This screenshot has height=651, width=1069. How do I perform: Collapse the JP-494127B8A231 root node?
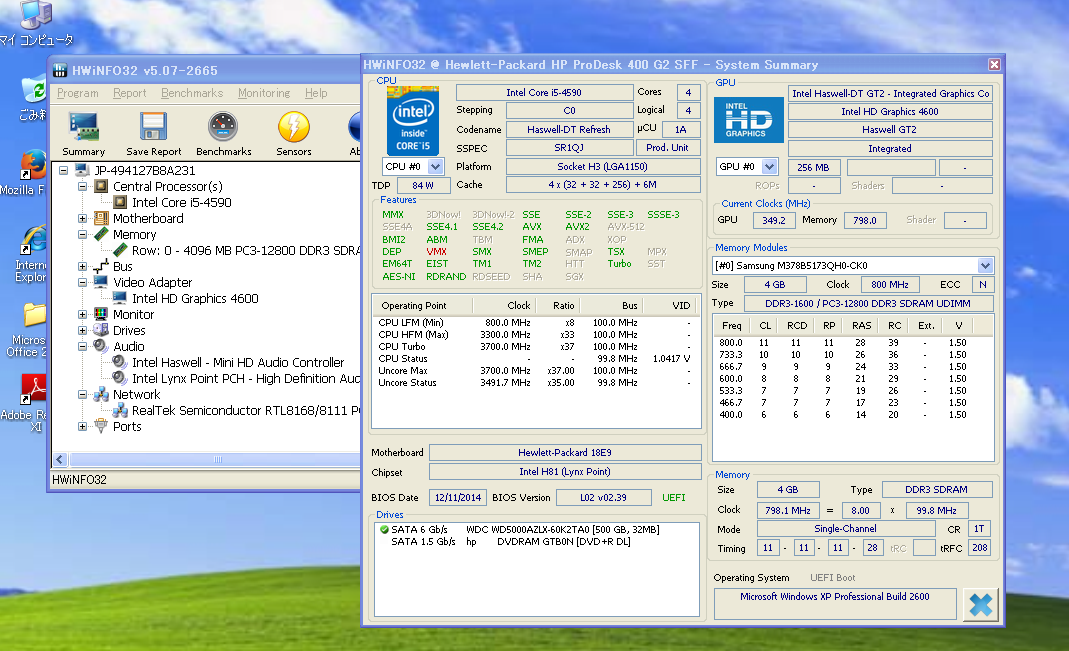(63, 170)
